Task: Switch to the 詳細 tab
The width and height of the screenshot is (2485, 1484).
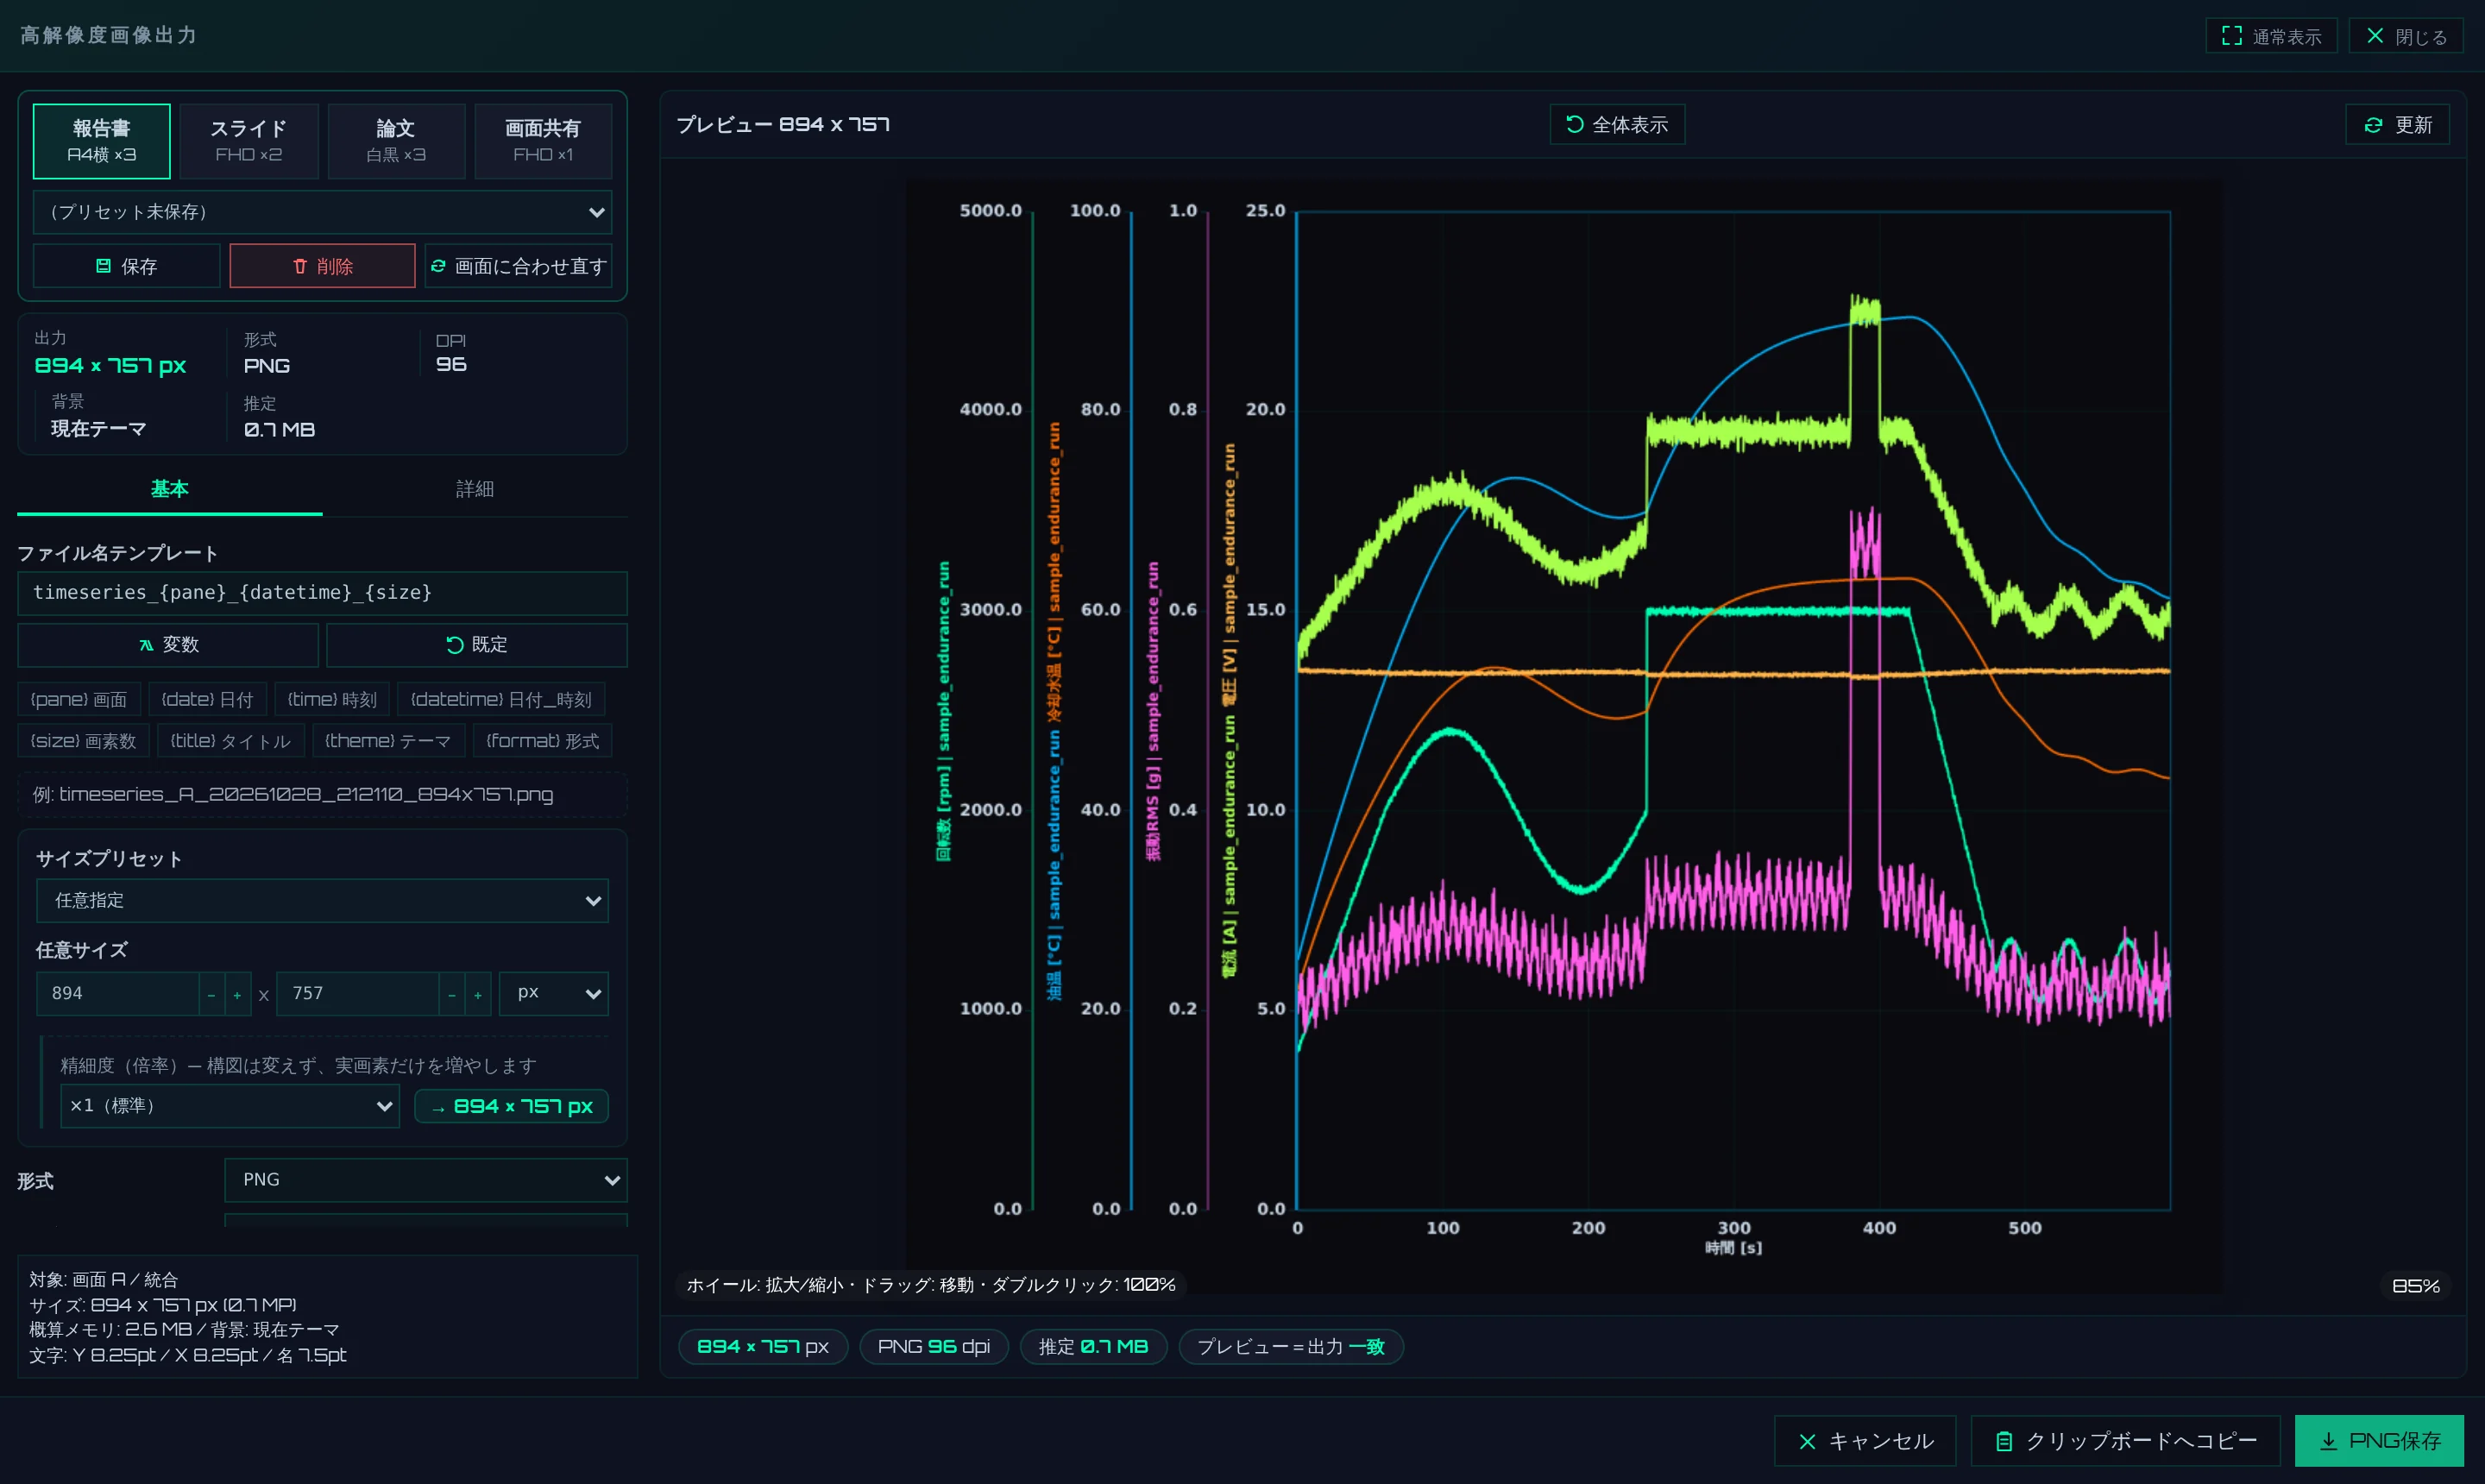Action: 475,489
